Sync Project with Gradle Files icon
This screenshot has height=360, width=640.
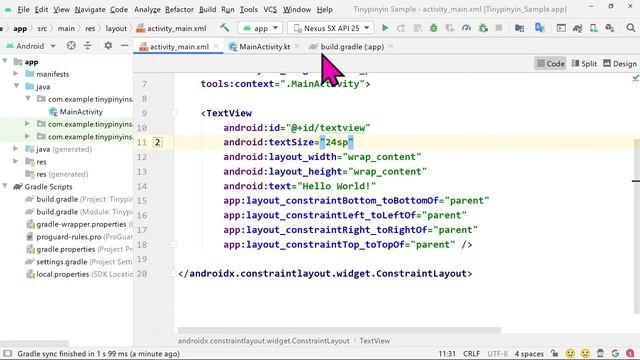pos(577,28)
